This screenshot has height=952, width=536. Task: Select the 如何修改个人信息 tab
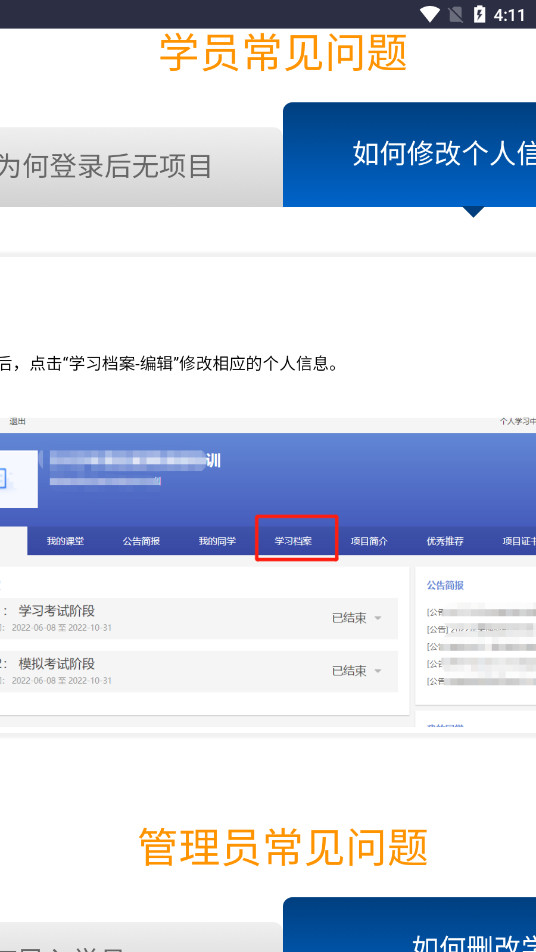[410, 154]
